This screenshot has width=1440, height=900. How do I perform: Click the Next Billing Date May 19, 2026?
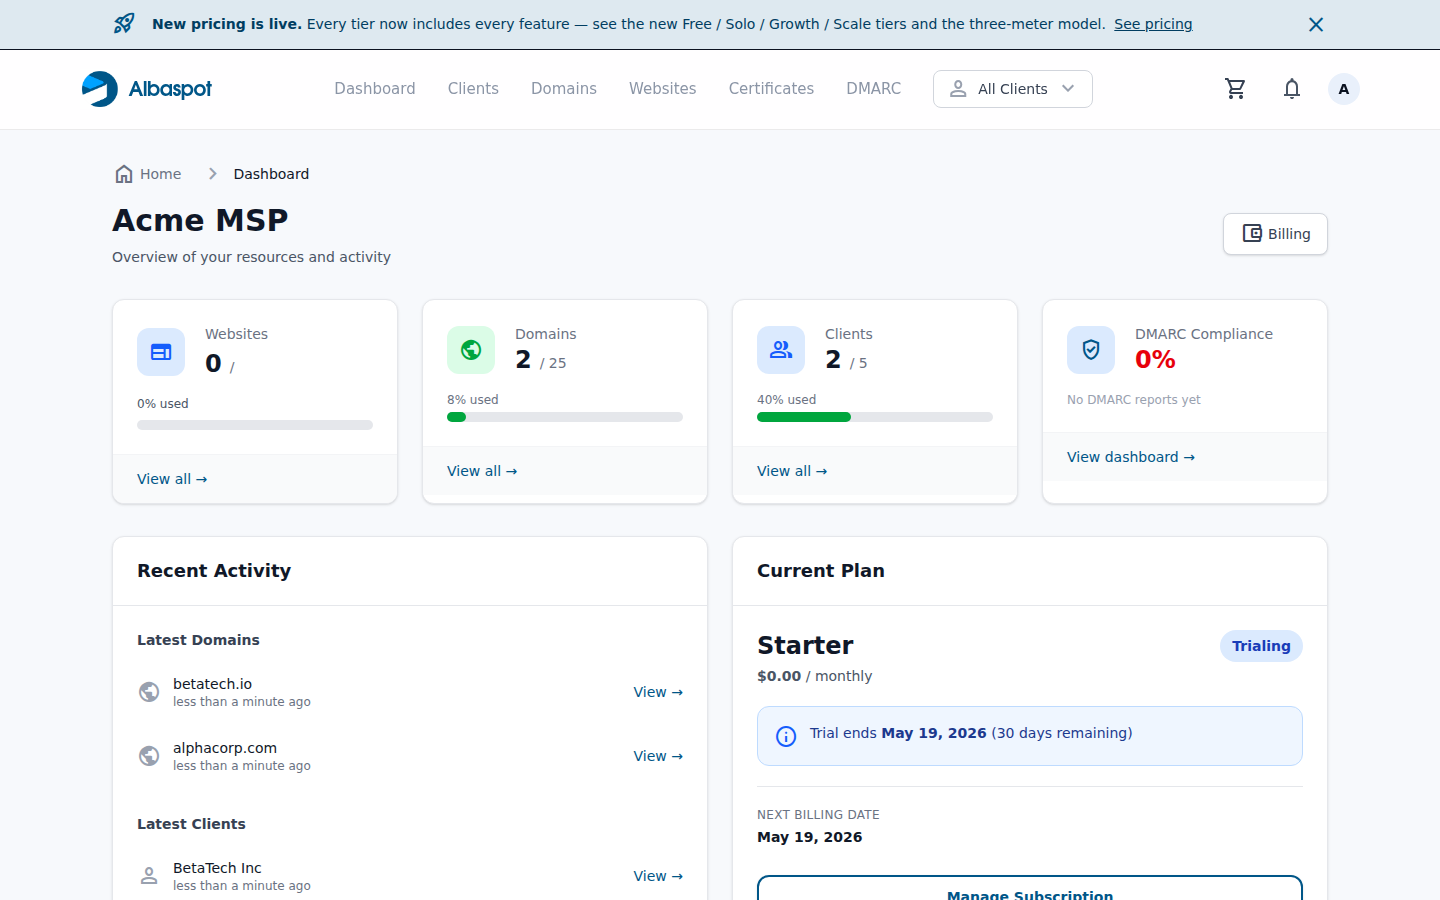click(x=809, y=837)
